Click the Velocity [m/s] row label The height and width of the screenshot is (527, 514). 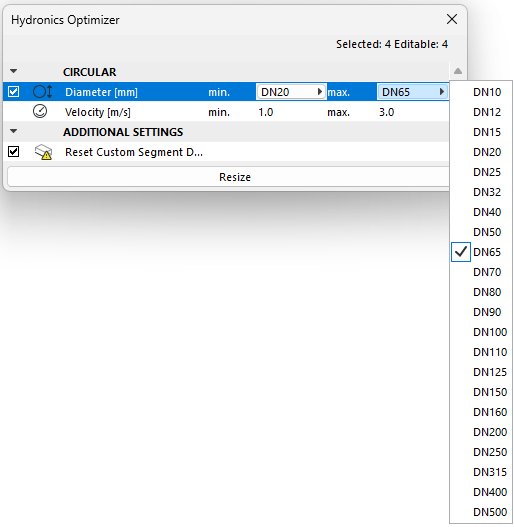[97, 112]
